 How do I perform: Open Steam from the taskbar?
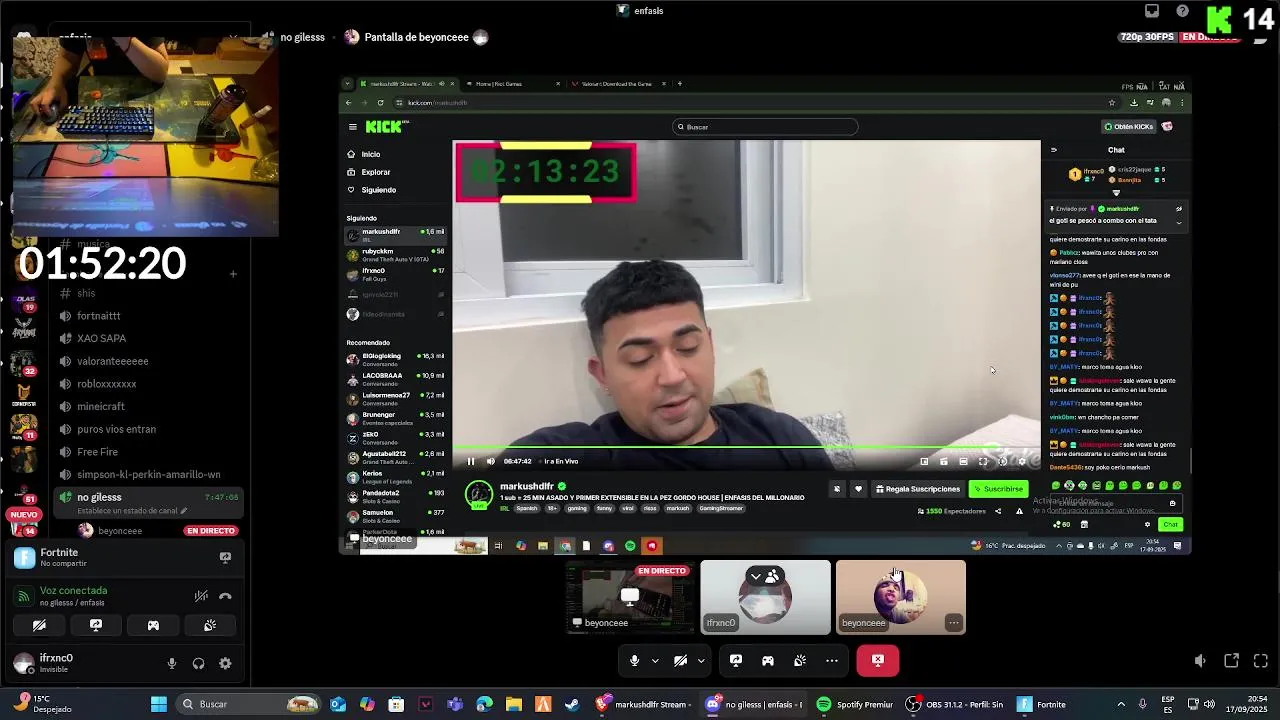click(572, 704)
